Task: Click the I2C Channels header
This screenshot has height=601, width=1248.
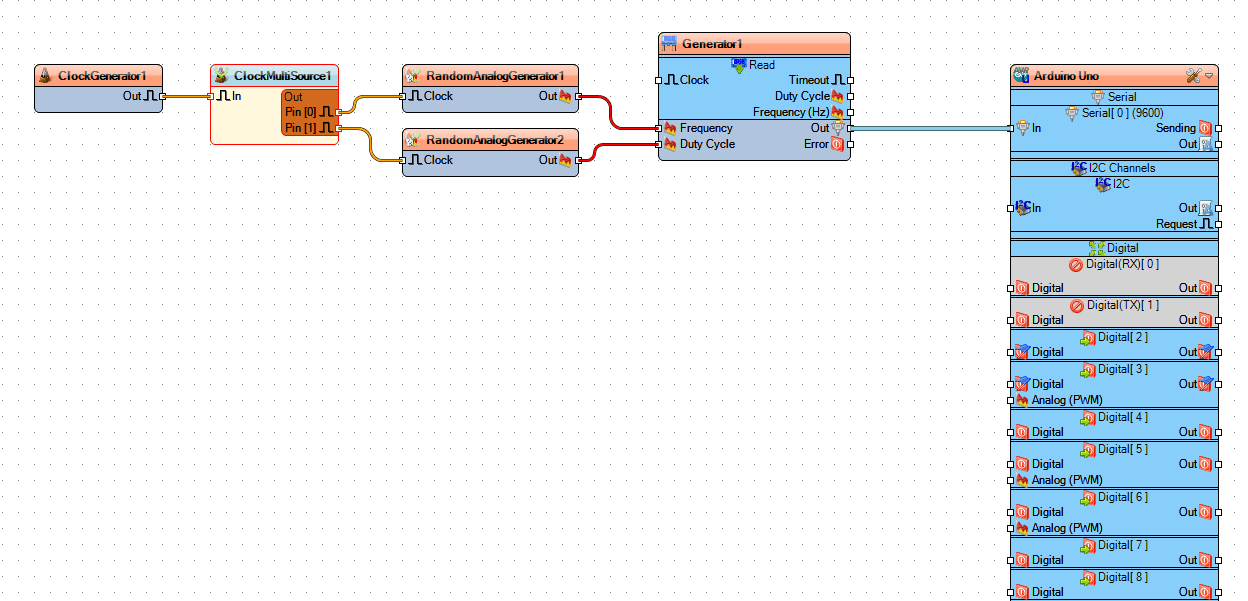Action: (x=1114, y=168)
